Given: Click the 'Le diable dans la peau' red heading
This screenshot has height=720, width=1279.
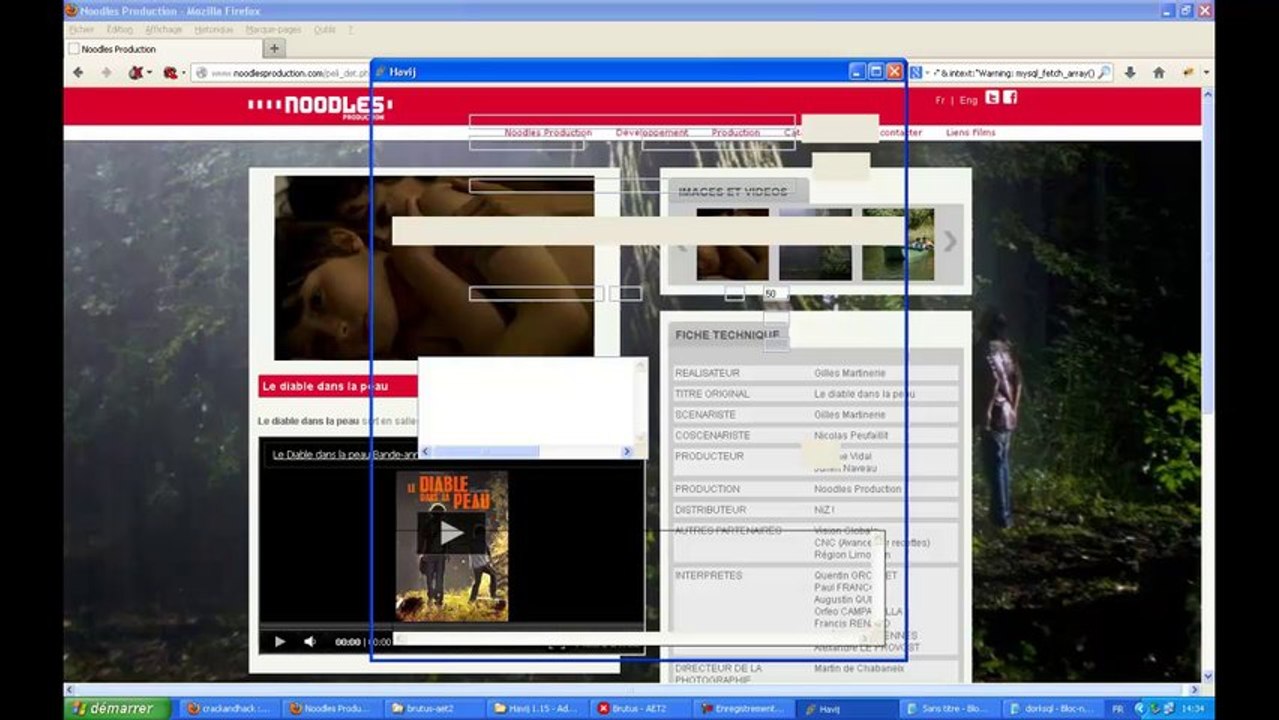Looking at the screenshot, I should point(324,386).
